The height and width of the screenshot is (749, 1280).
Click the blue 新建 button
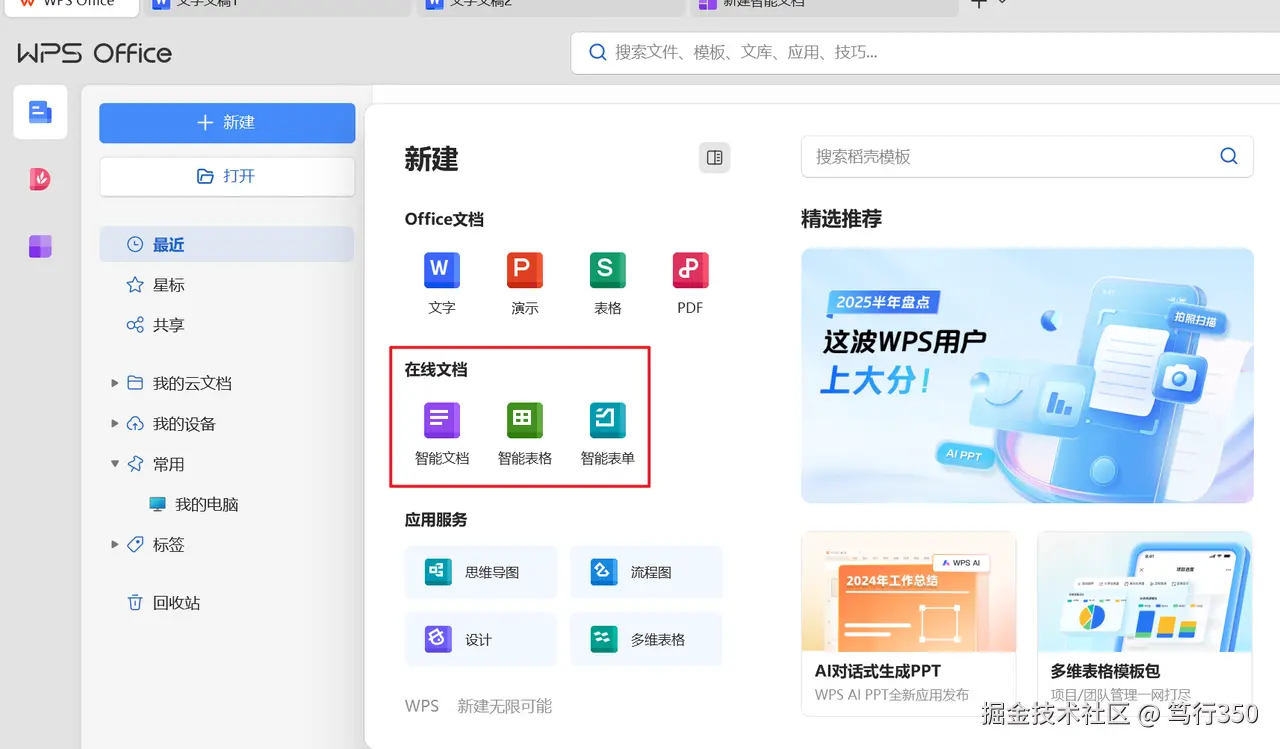(x=227, y=123)
